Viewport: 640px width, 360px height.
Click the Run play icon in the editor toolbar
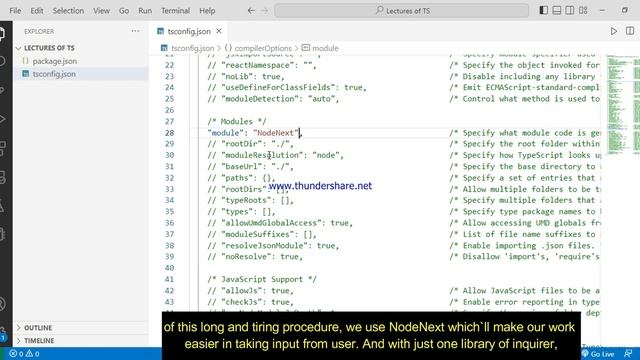tap(613, 31)
